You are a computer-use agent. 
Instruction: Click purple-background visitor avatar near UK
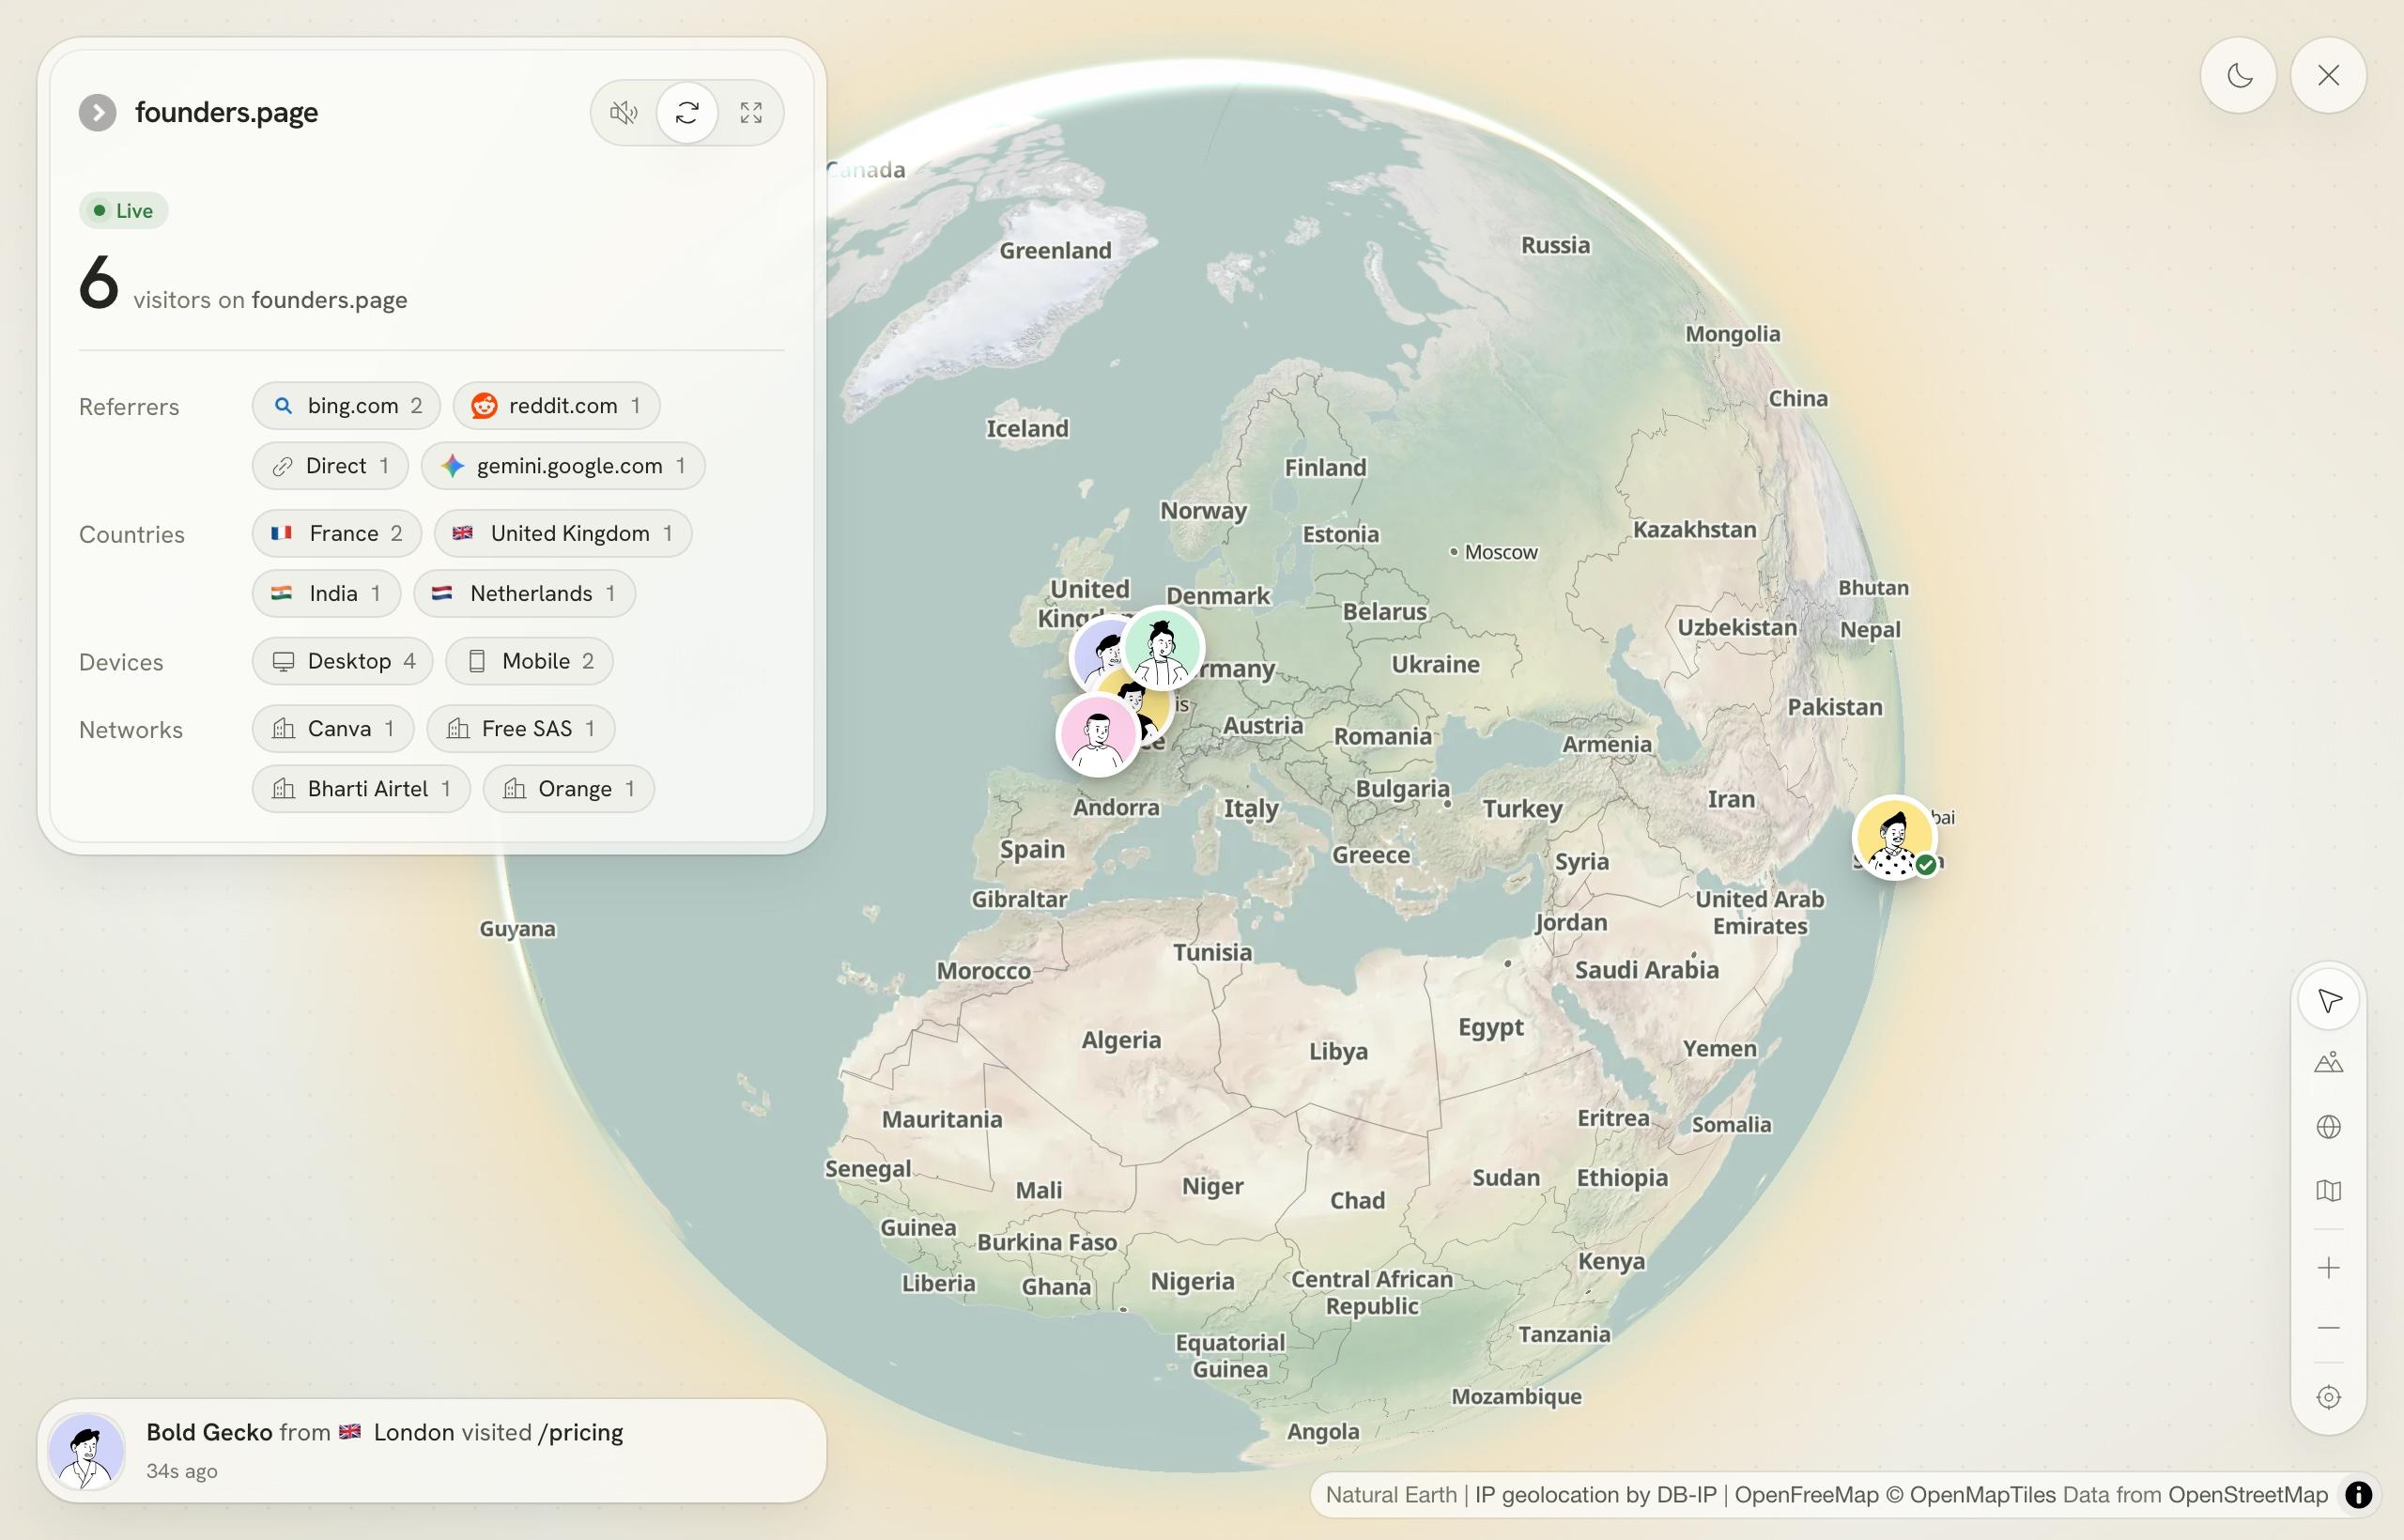coord(1097,655)
